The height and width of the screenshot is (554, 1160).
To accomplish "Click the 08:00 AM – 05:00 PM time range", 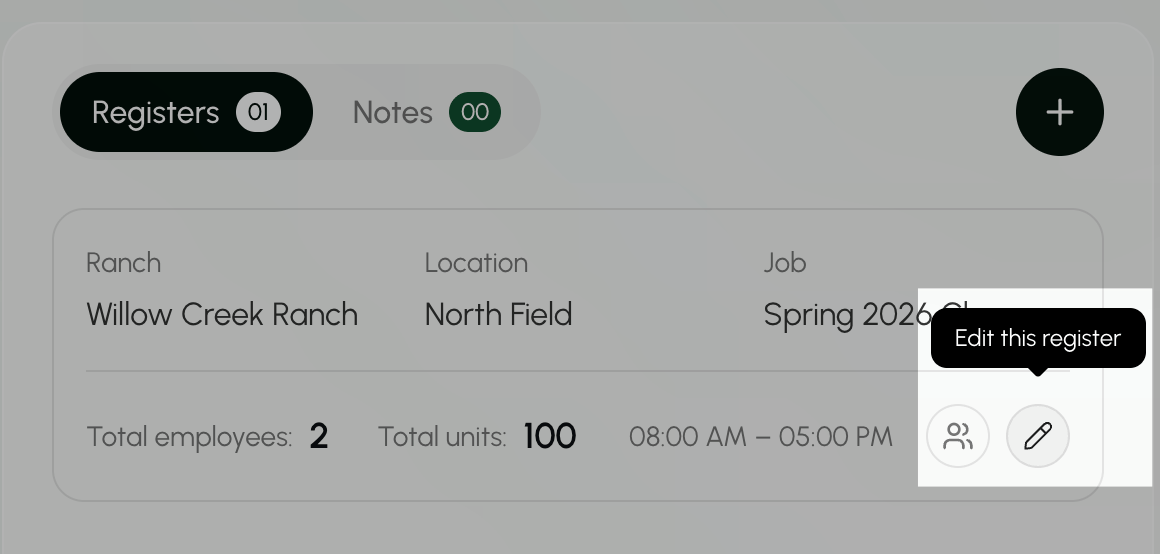I will 761,437.
